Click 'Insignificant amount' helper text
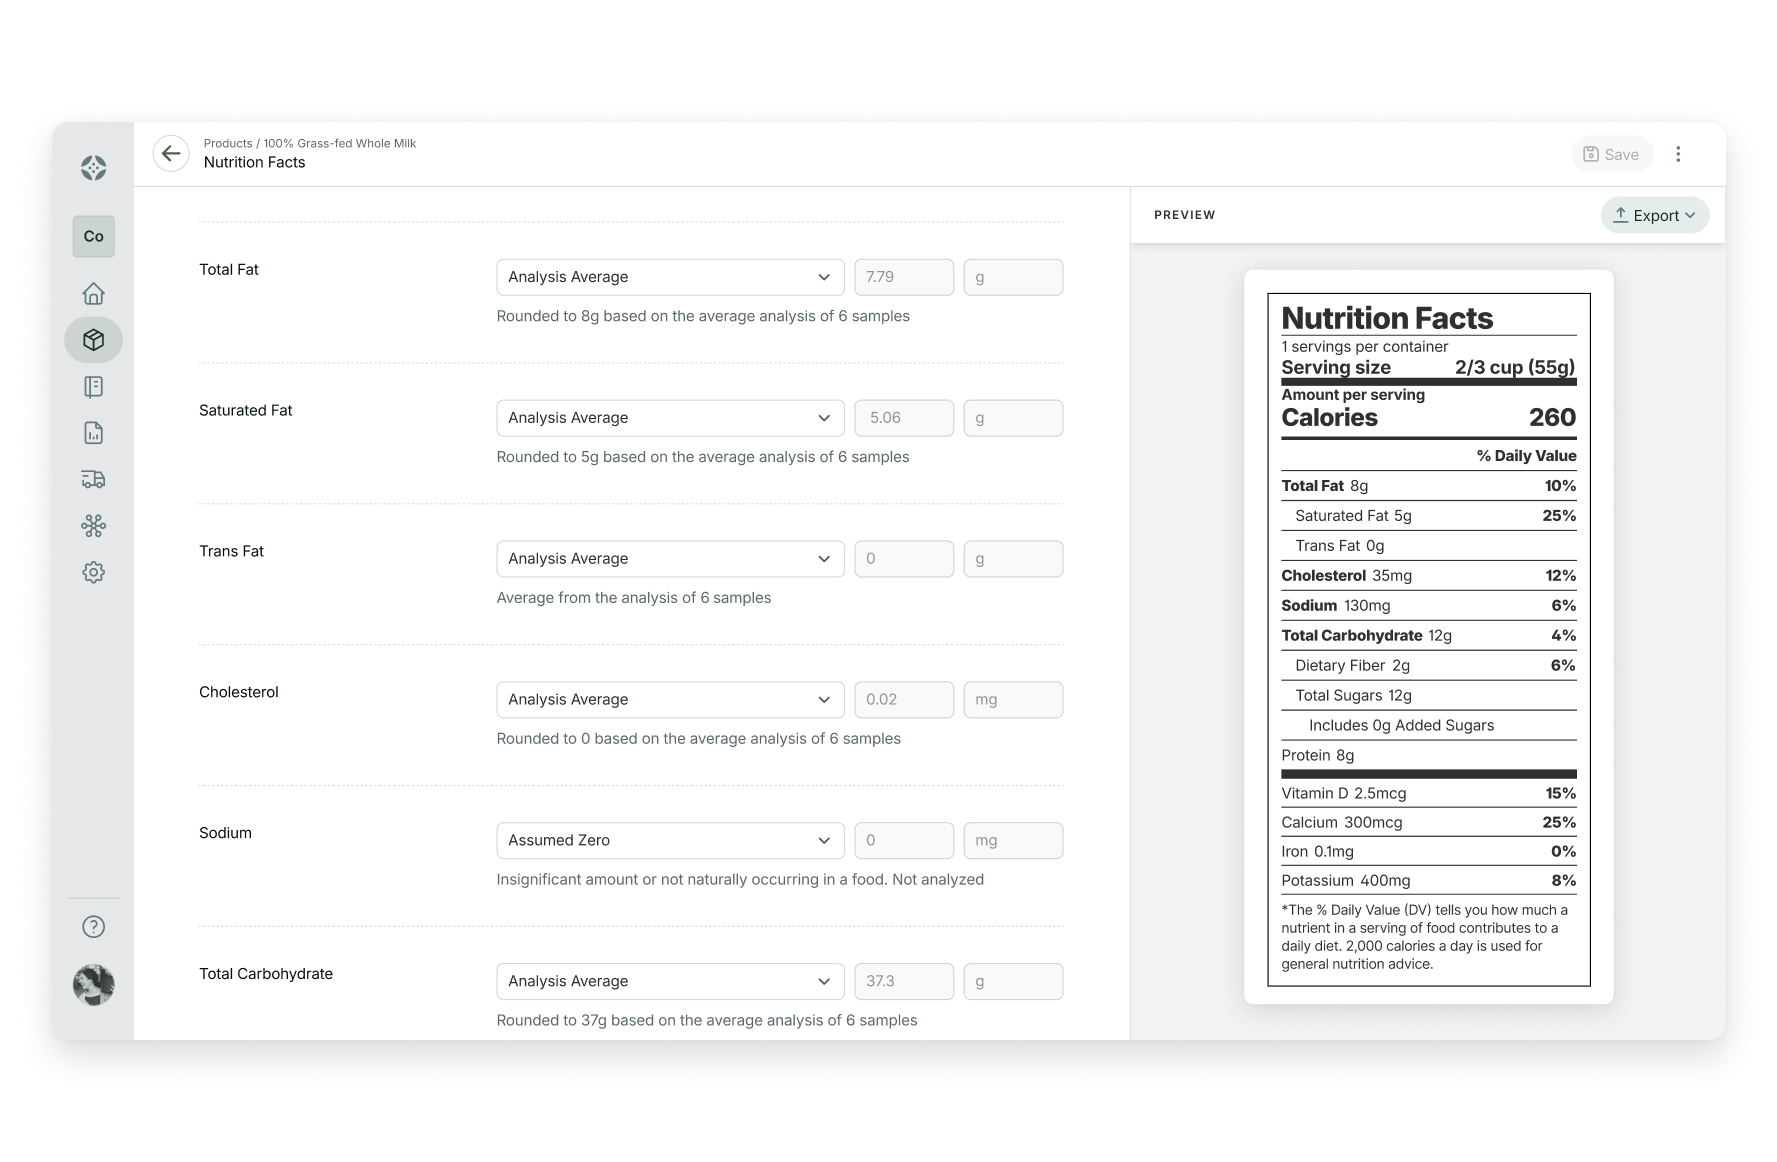The width and height of the screenshot is (1777, 1162). point(739,880)
